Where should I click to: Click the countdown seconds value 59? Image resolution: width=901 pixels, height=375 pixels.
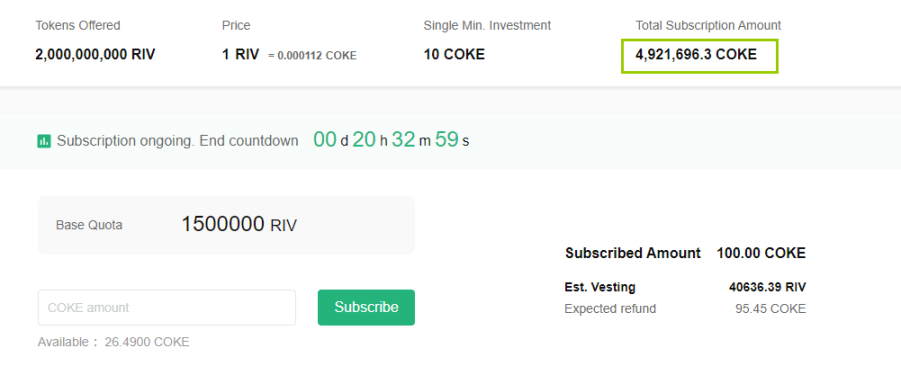pyautogui.click(x=446, y=140)
